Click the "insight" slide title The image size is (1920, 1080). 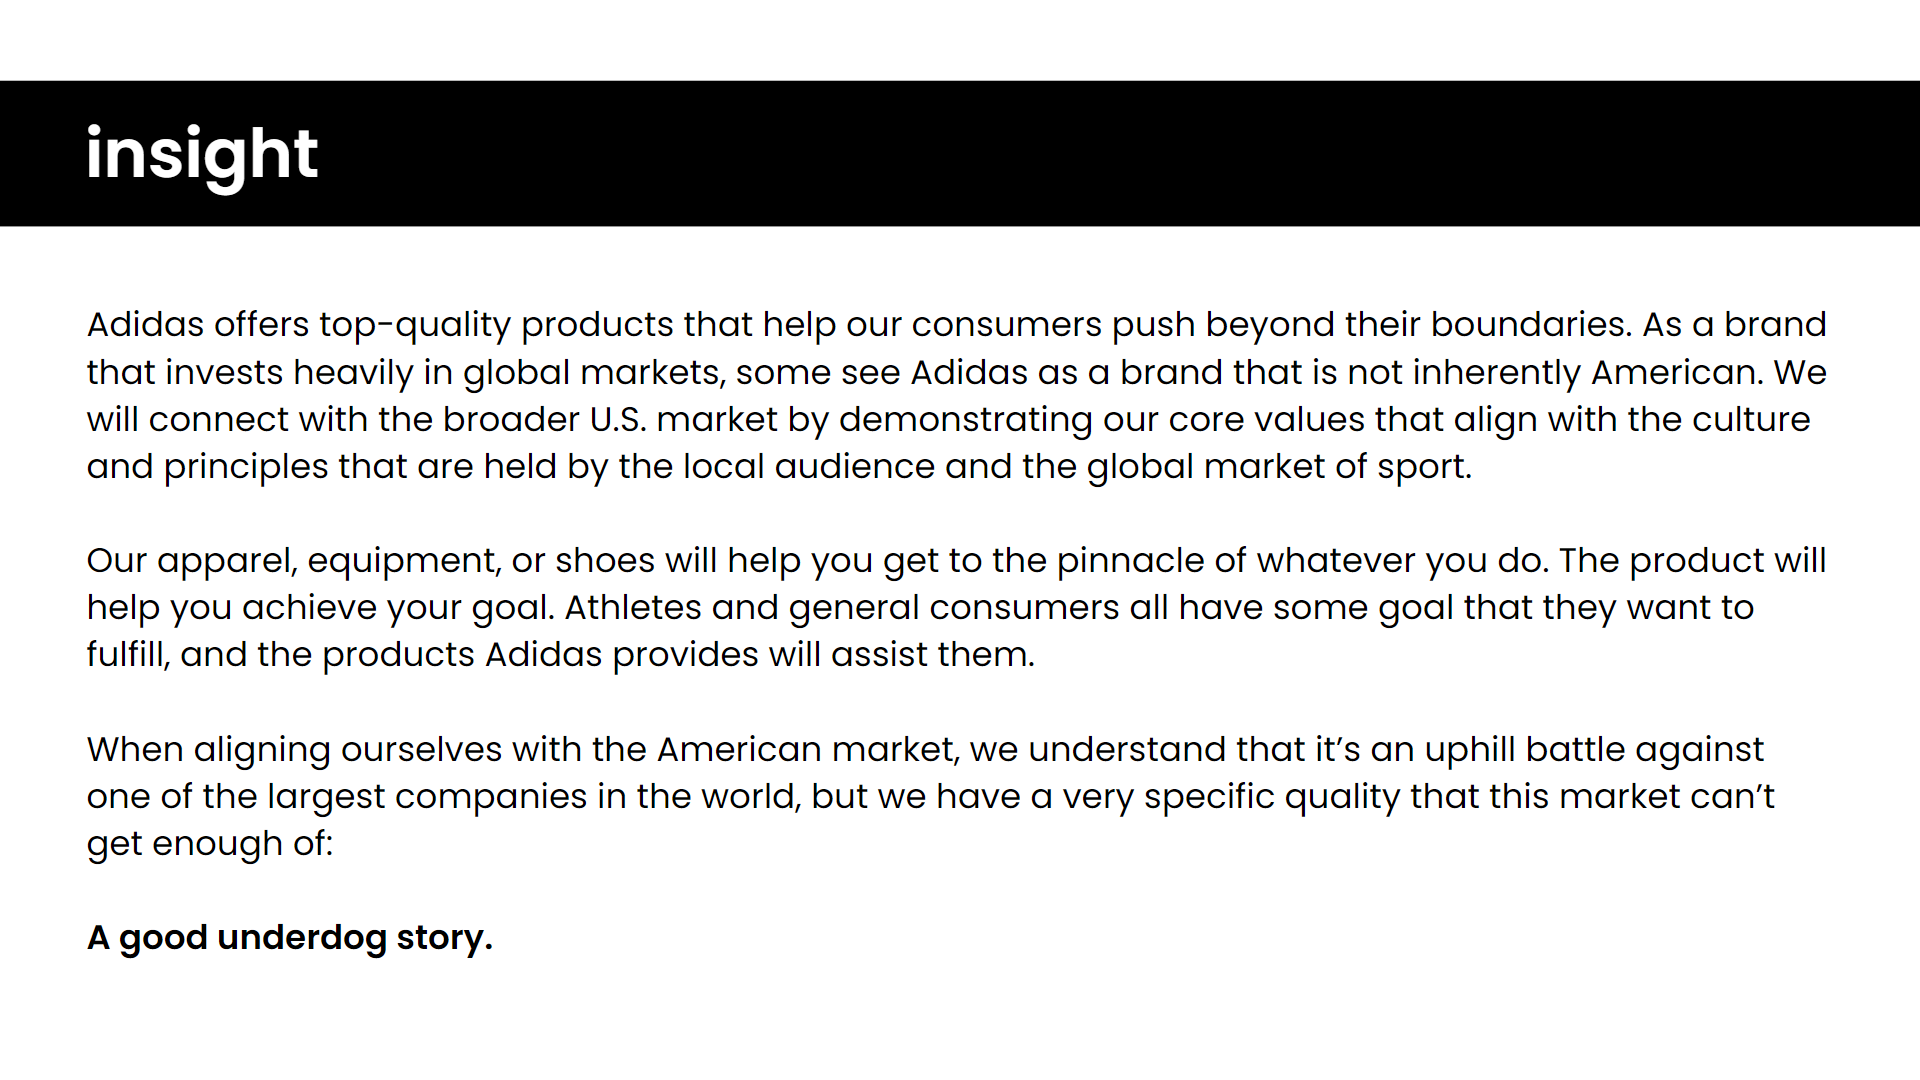click(202, 154)
